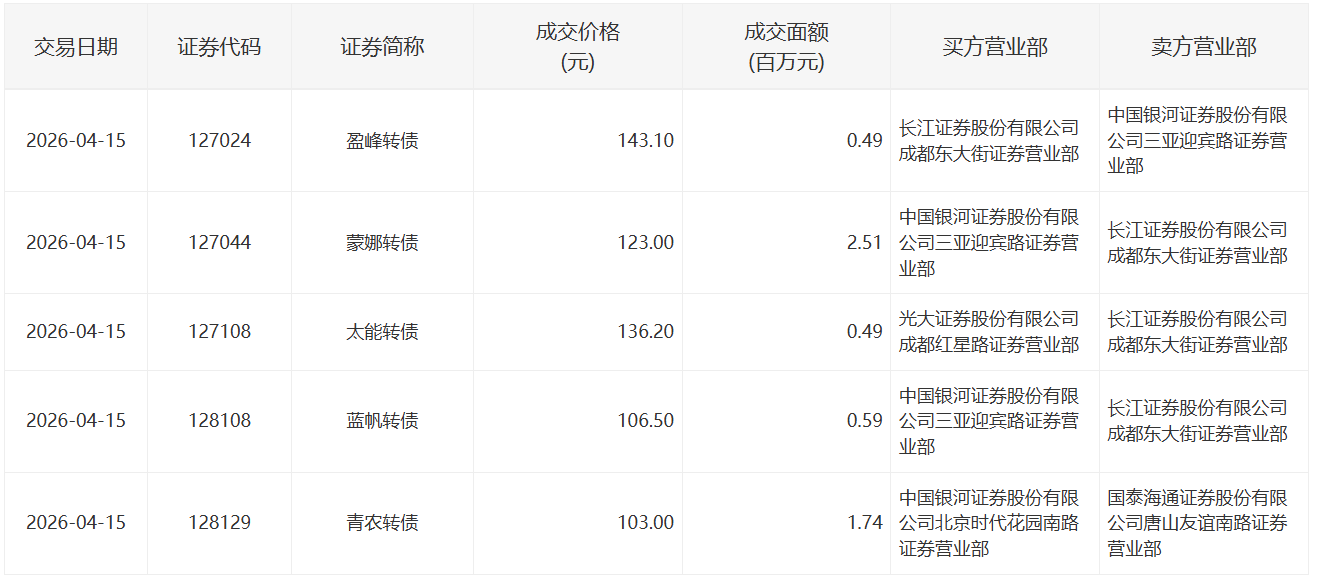Click the 青农转债 buyer branch cell
The height and width of the screenshot is (582, 1317).
[x=989, y=523]
